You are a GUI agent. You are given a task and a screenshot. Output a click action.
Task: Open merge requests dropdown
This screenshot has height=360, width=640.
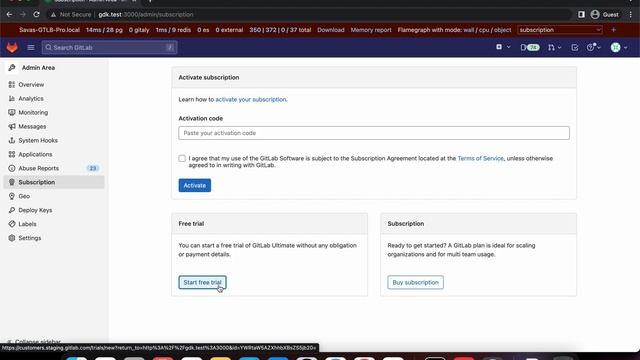coord(554,47)
